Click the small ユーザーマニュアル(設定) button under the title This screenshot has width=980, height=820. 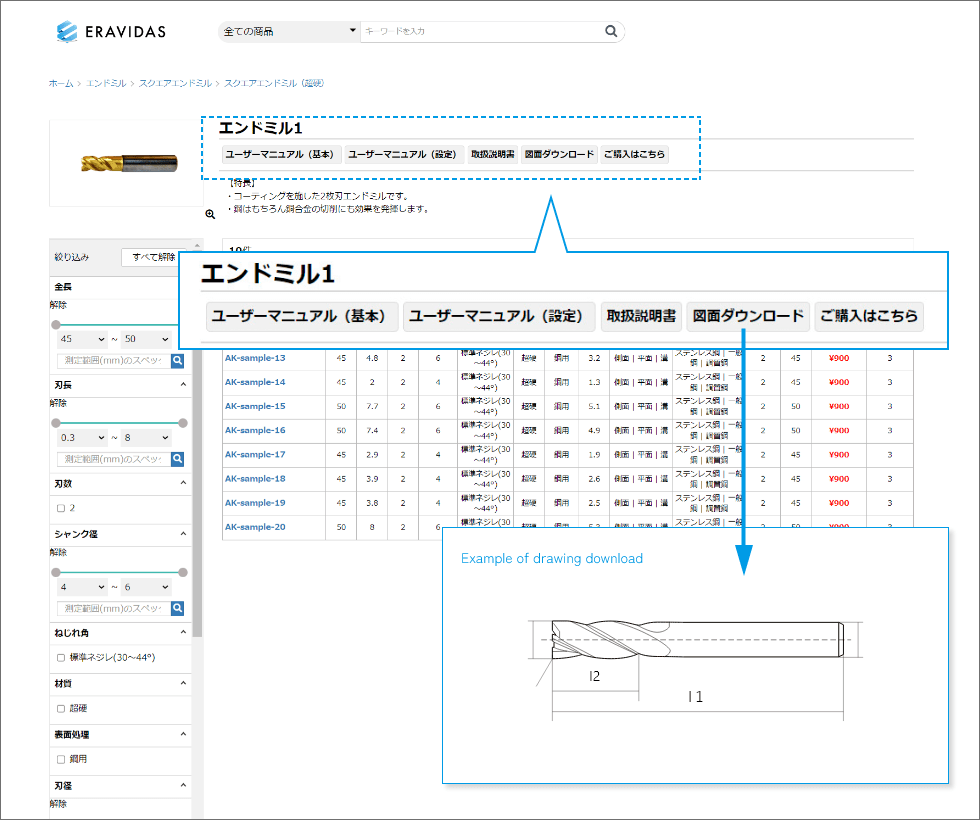(x=404, y=154)
